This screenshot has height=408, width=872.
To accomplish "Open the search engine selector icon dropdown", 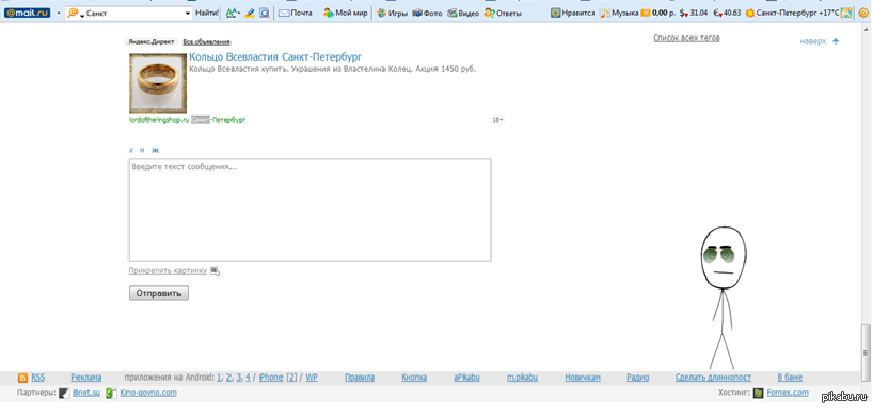I will 75,13.
